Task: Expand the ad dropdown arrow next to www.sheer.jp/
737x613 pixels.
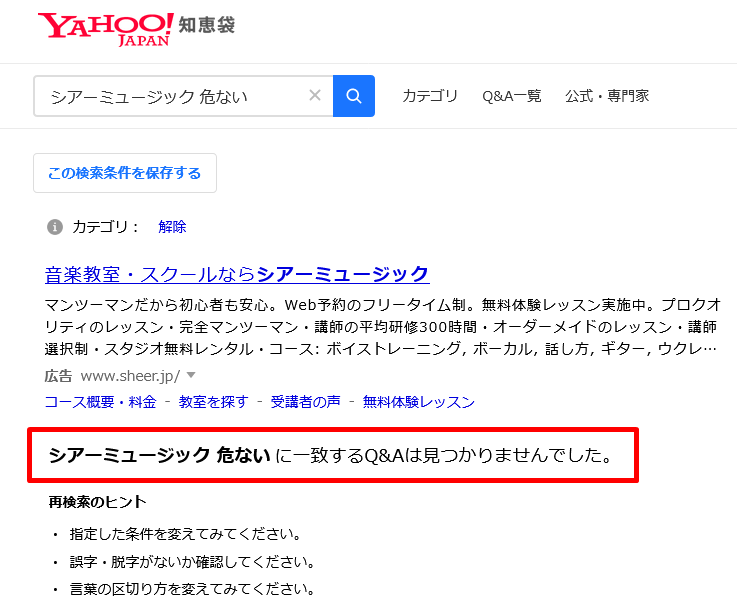Action: pyautogui.click(x=191, y=375)
